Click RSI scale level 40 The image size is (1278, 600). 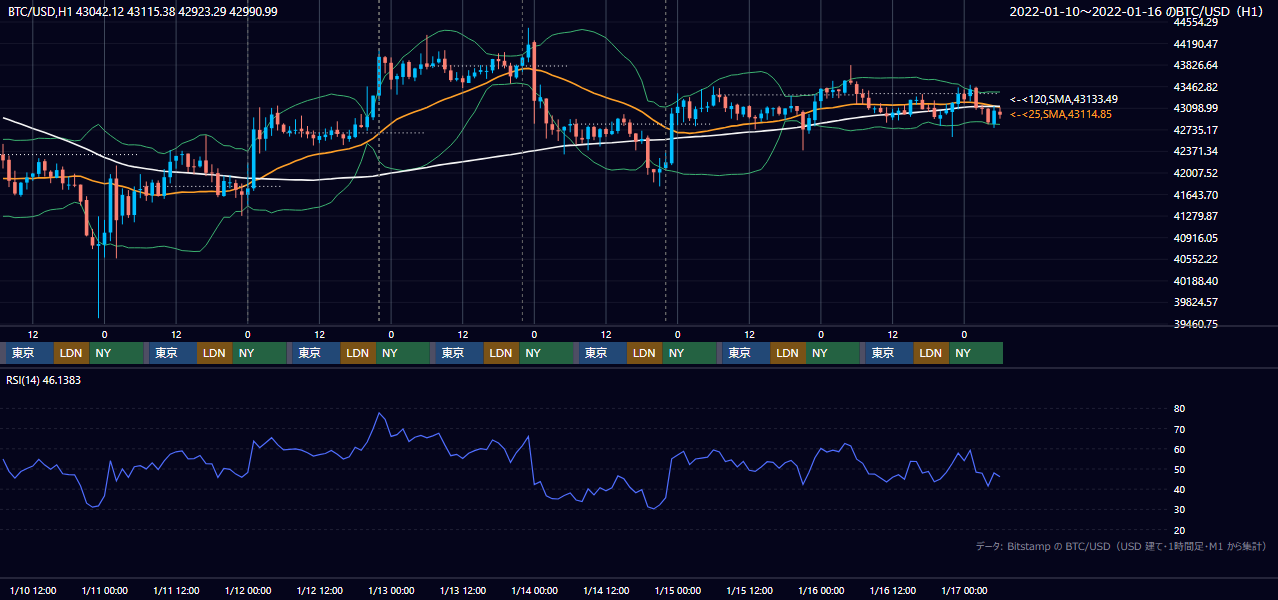click(1180, 489)
